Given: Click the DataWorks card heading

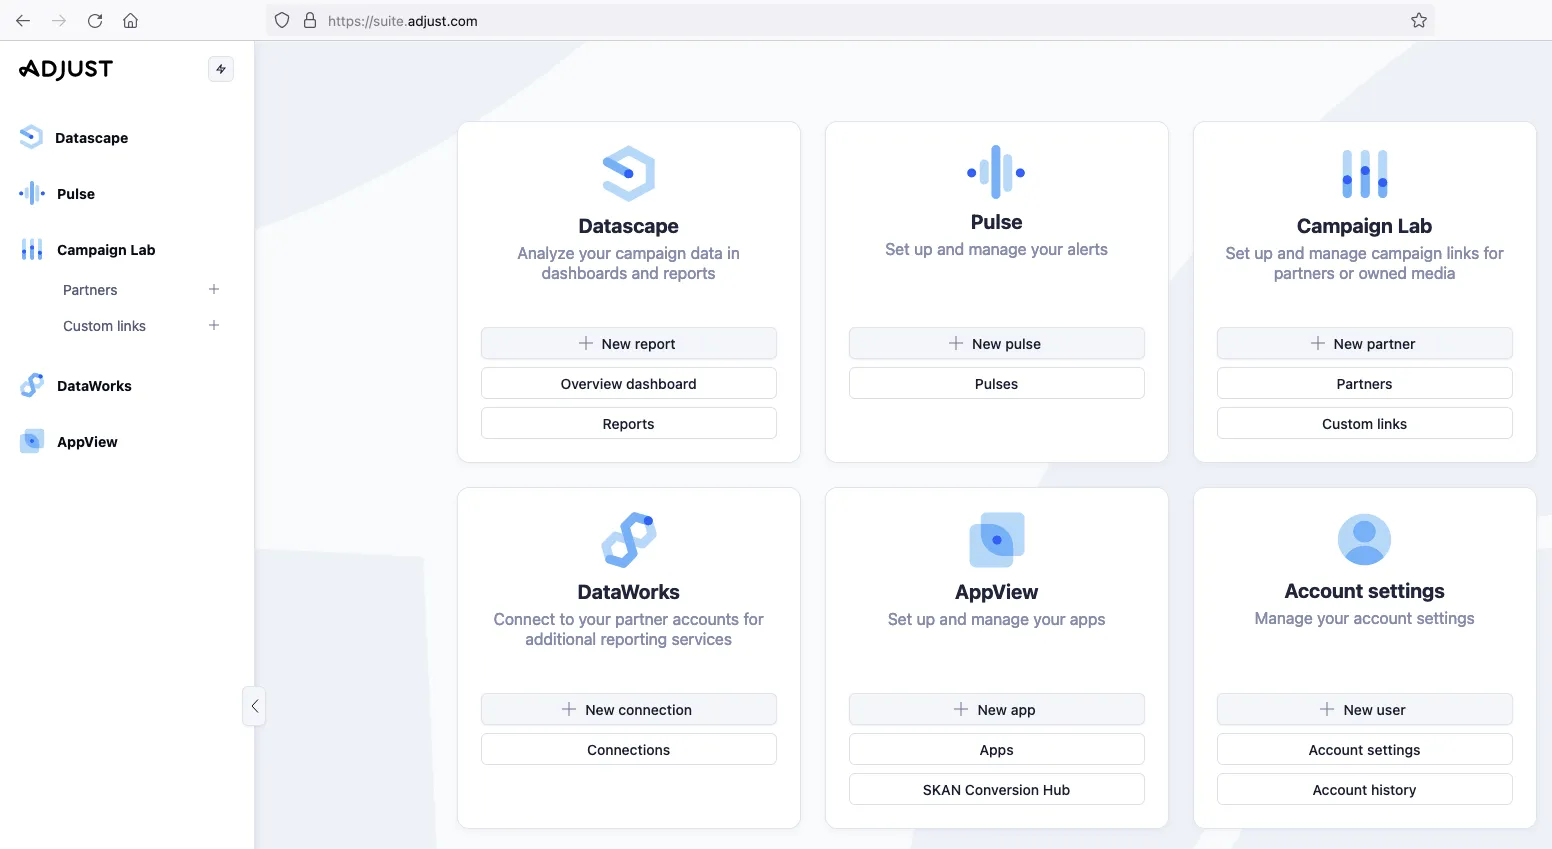Looking at the screenshot, I should click(x=628, y=592).
